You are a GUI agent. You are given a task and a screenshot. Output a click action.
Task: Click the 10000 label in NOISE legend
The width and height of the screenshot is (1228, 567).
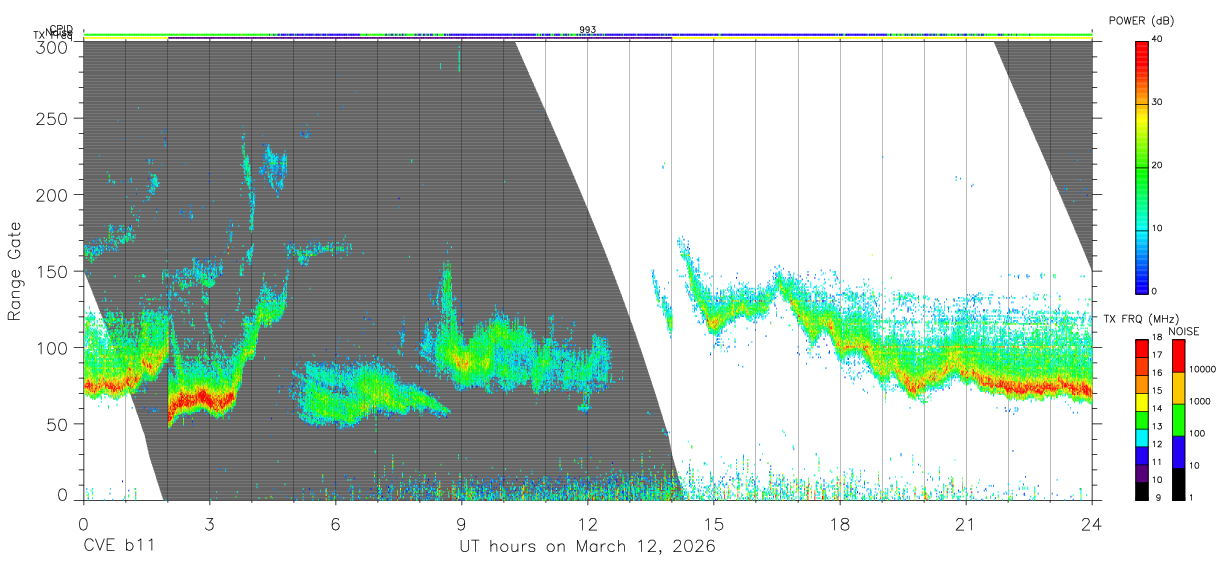[1201, 369]
